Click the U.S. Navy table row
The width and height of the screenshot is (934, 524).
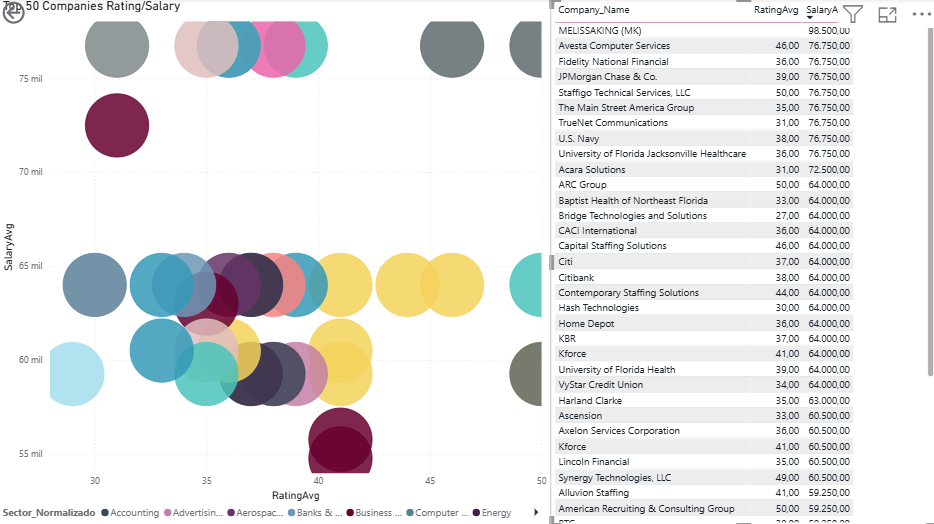click(x=580, y=138)
